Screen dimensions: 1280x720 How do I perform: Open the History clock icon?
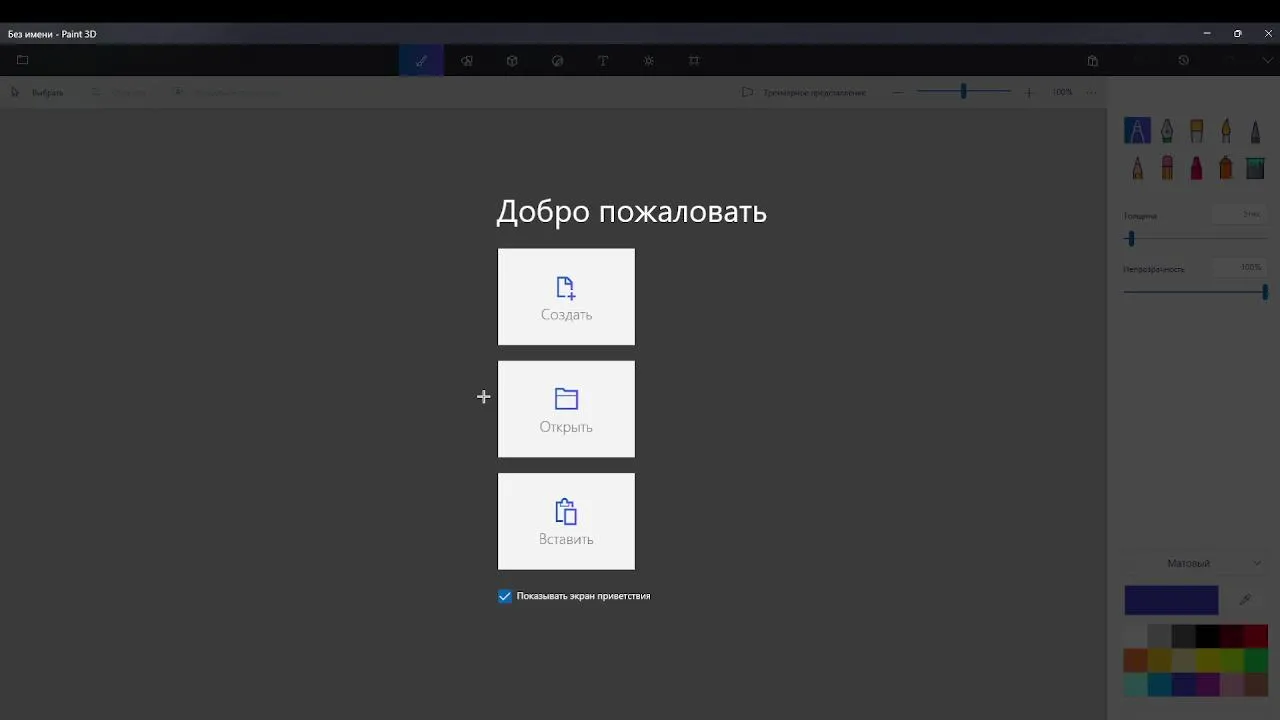[1184, 60]
